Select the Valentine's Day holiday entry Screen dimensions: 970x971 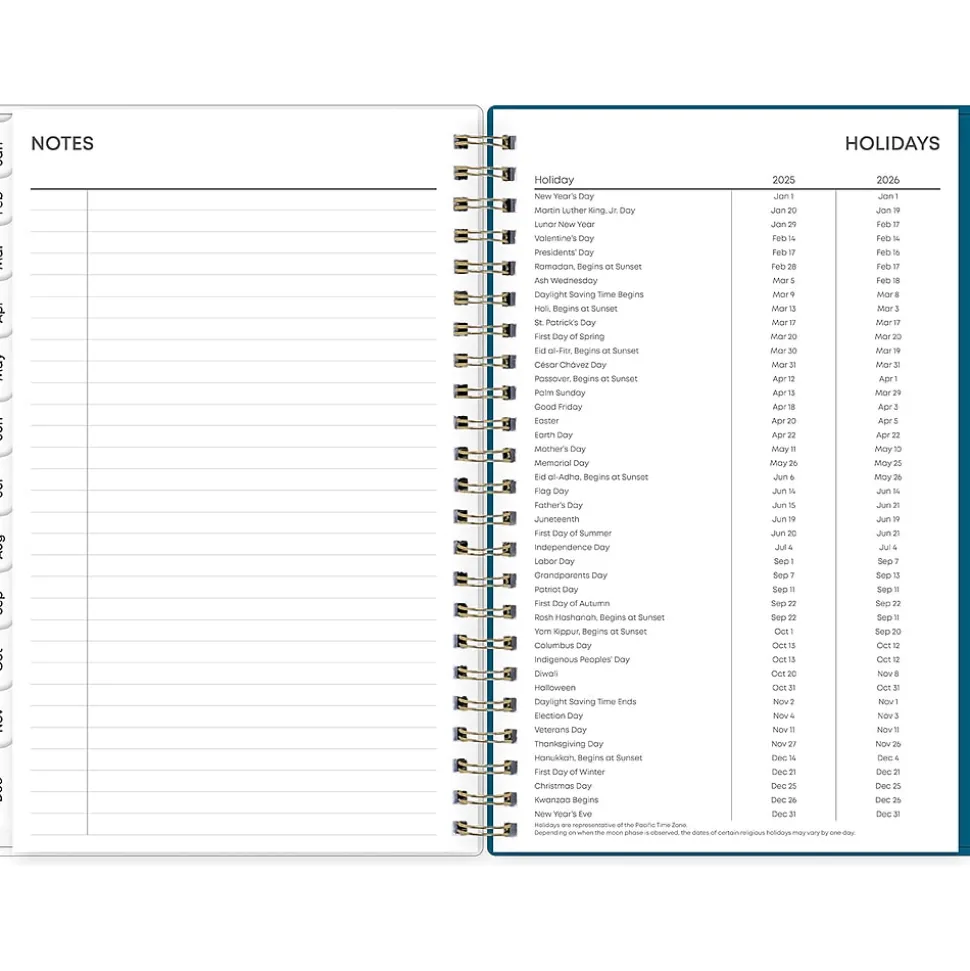click(x=564, y=239)
